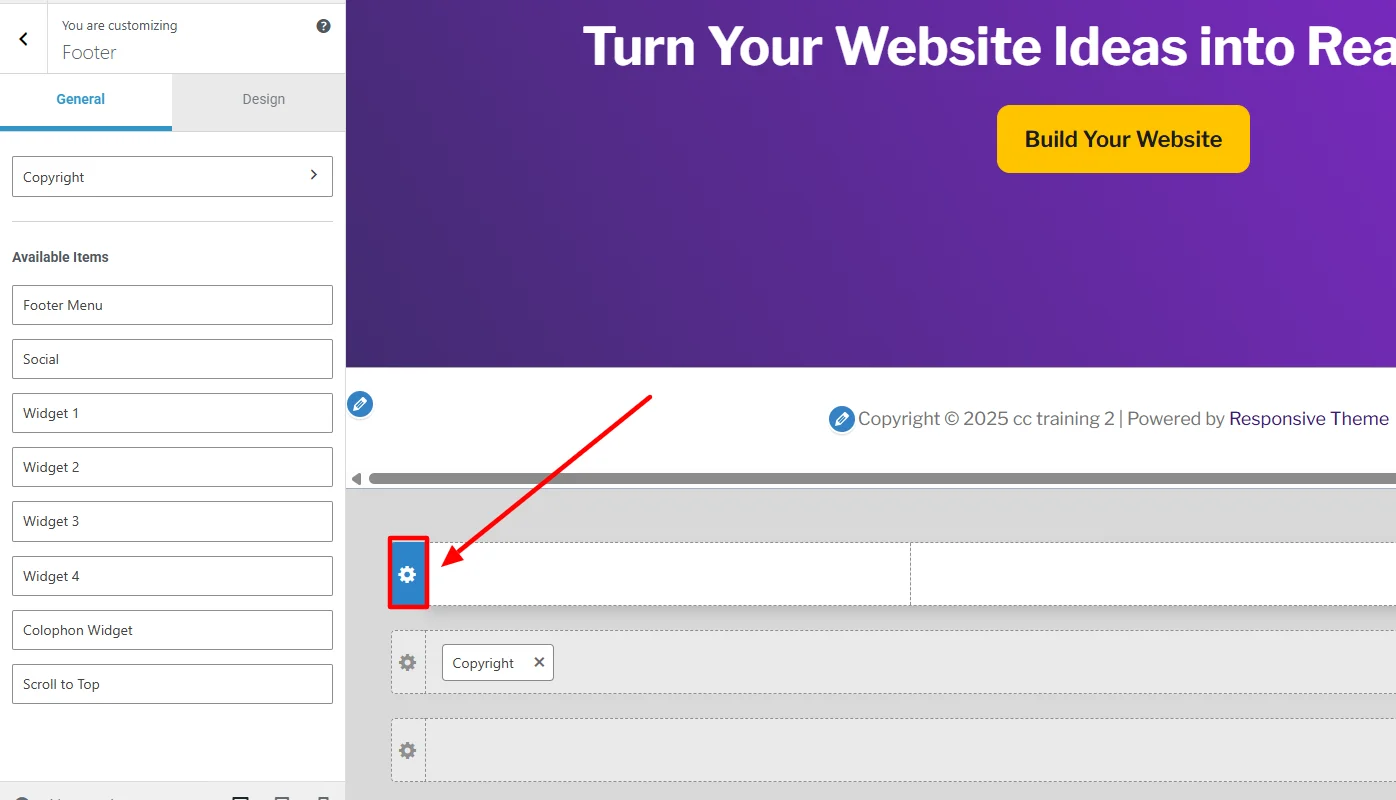
Task: Add Colophon Widget to the footer
Action: point(172,630)
